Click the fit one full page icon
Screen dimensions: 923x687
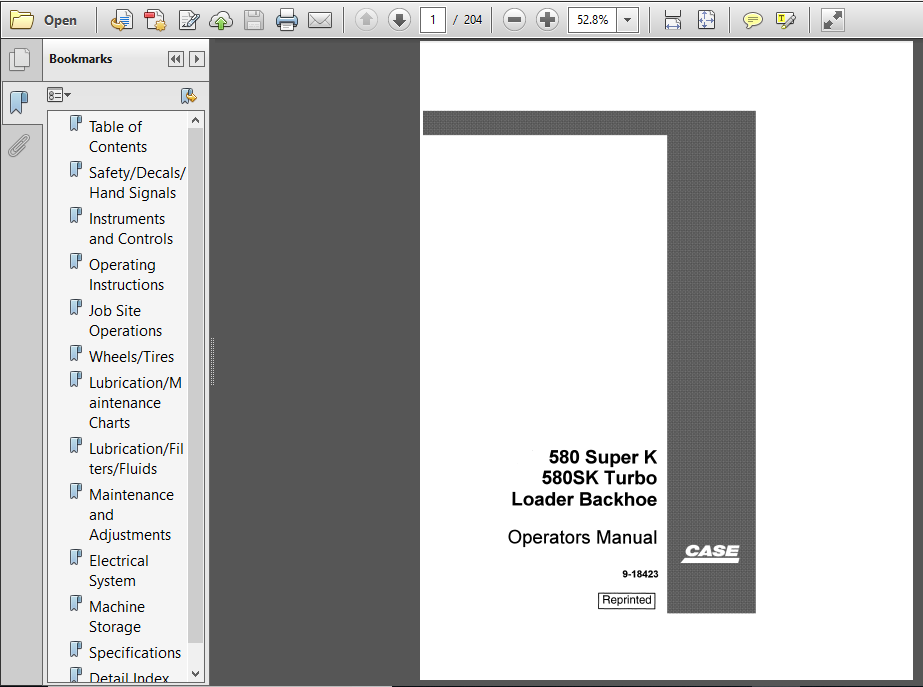(706, 20)
